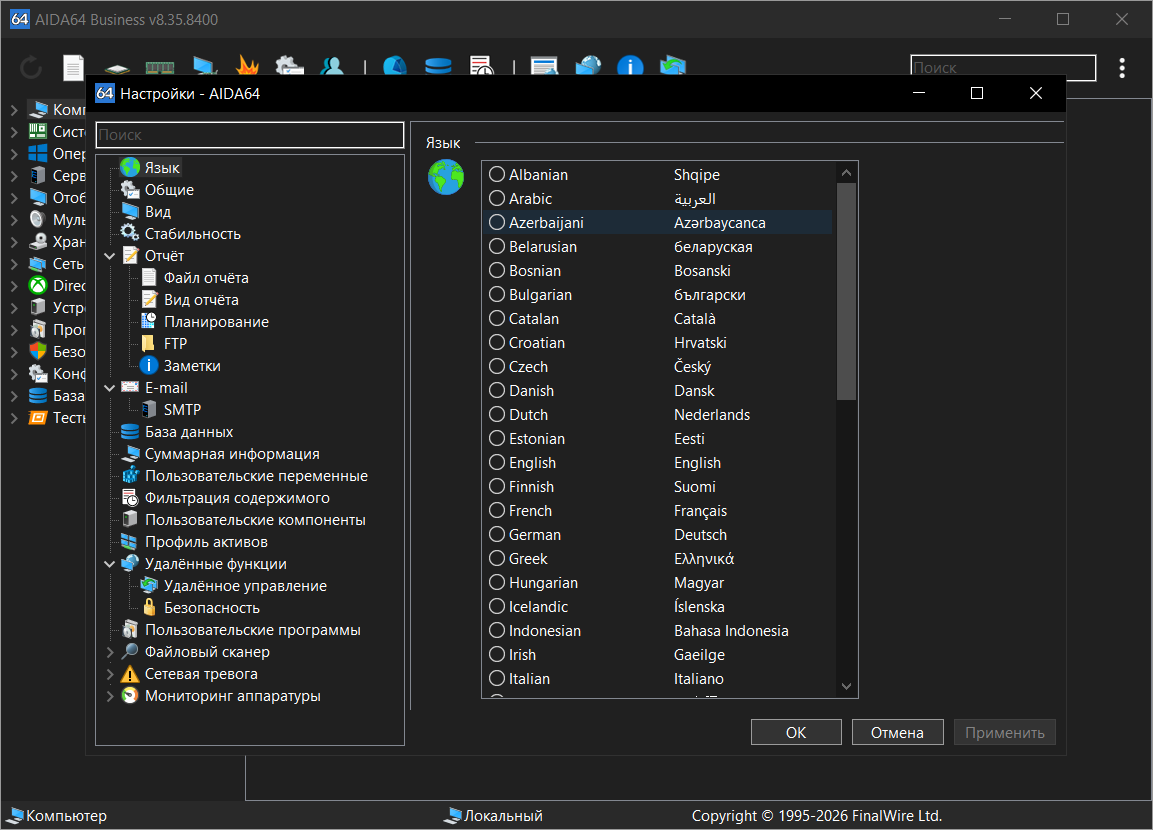Open Фильтрация содержимого icon
The height and width of the screenshot is (830, 1153).
pos(130,498)
